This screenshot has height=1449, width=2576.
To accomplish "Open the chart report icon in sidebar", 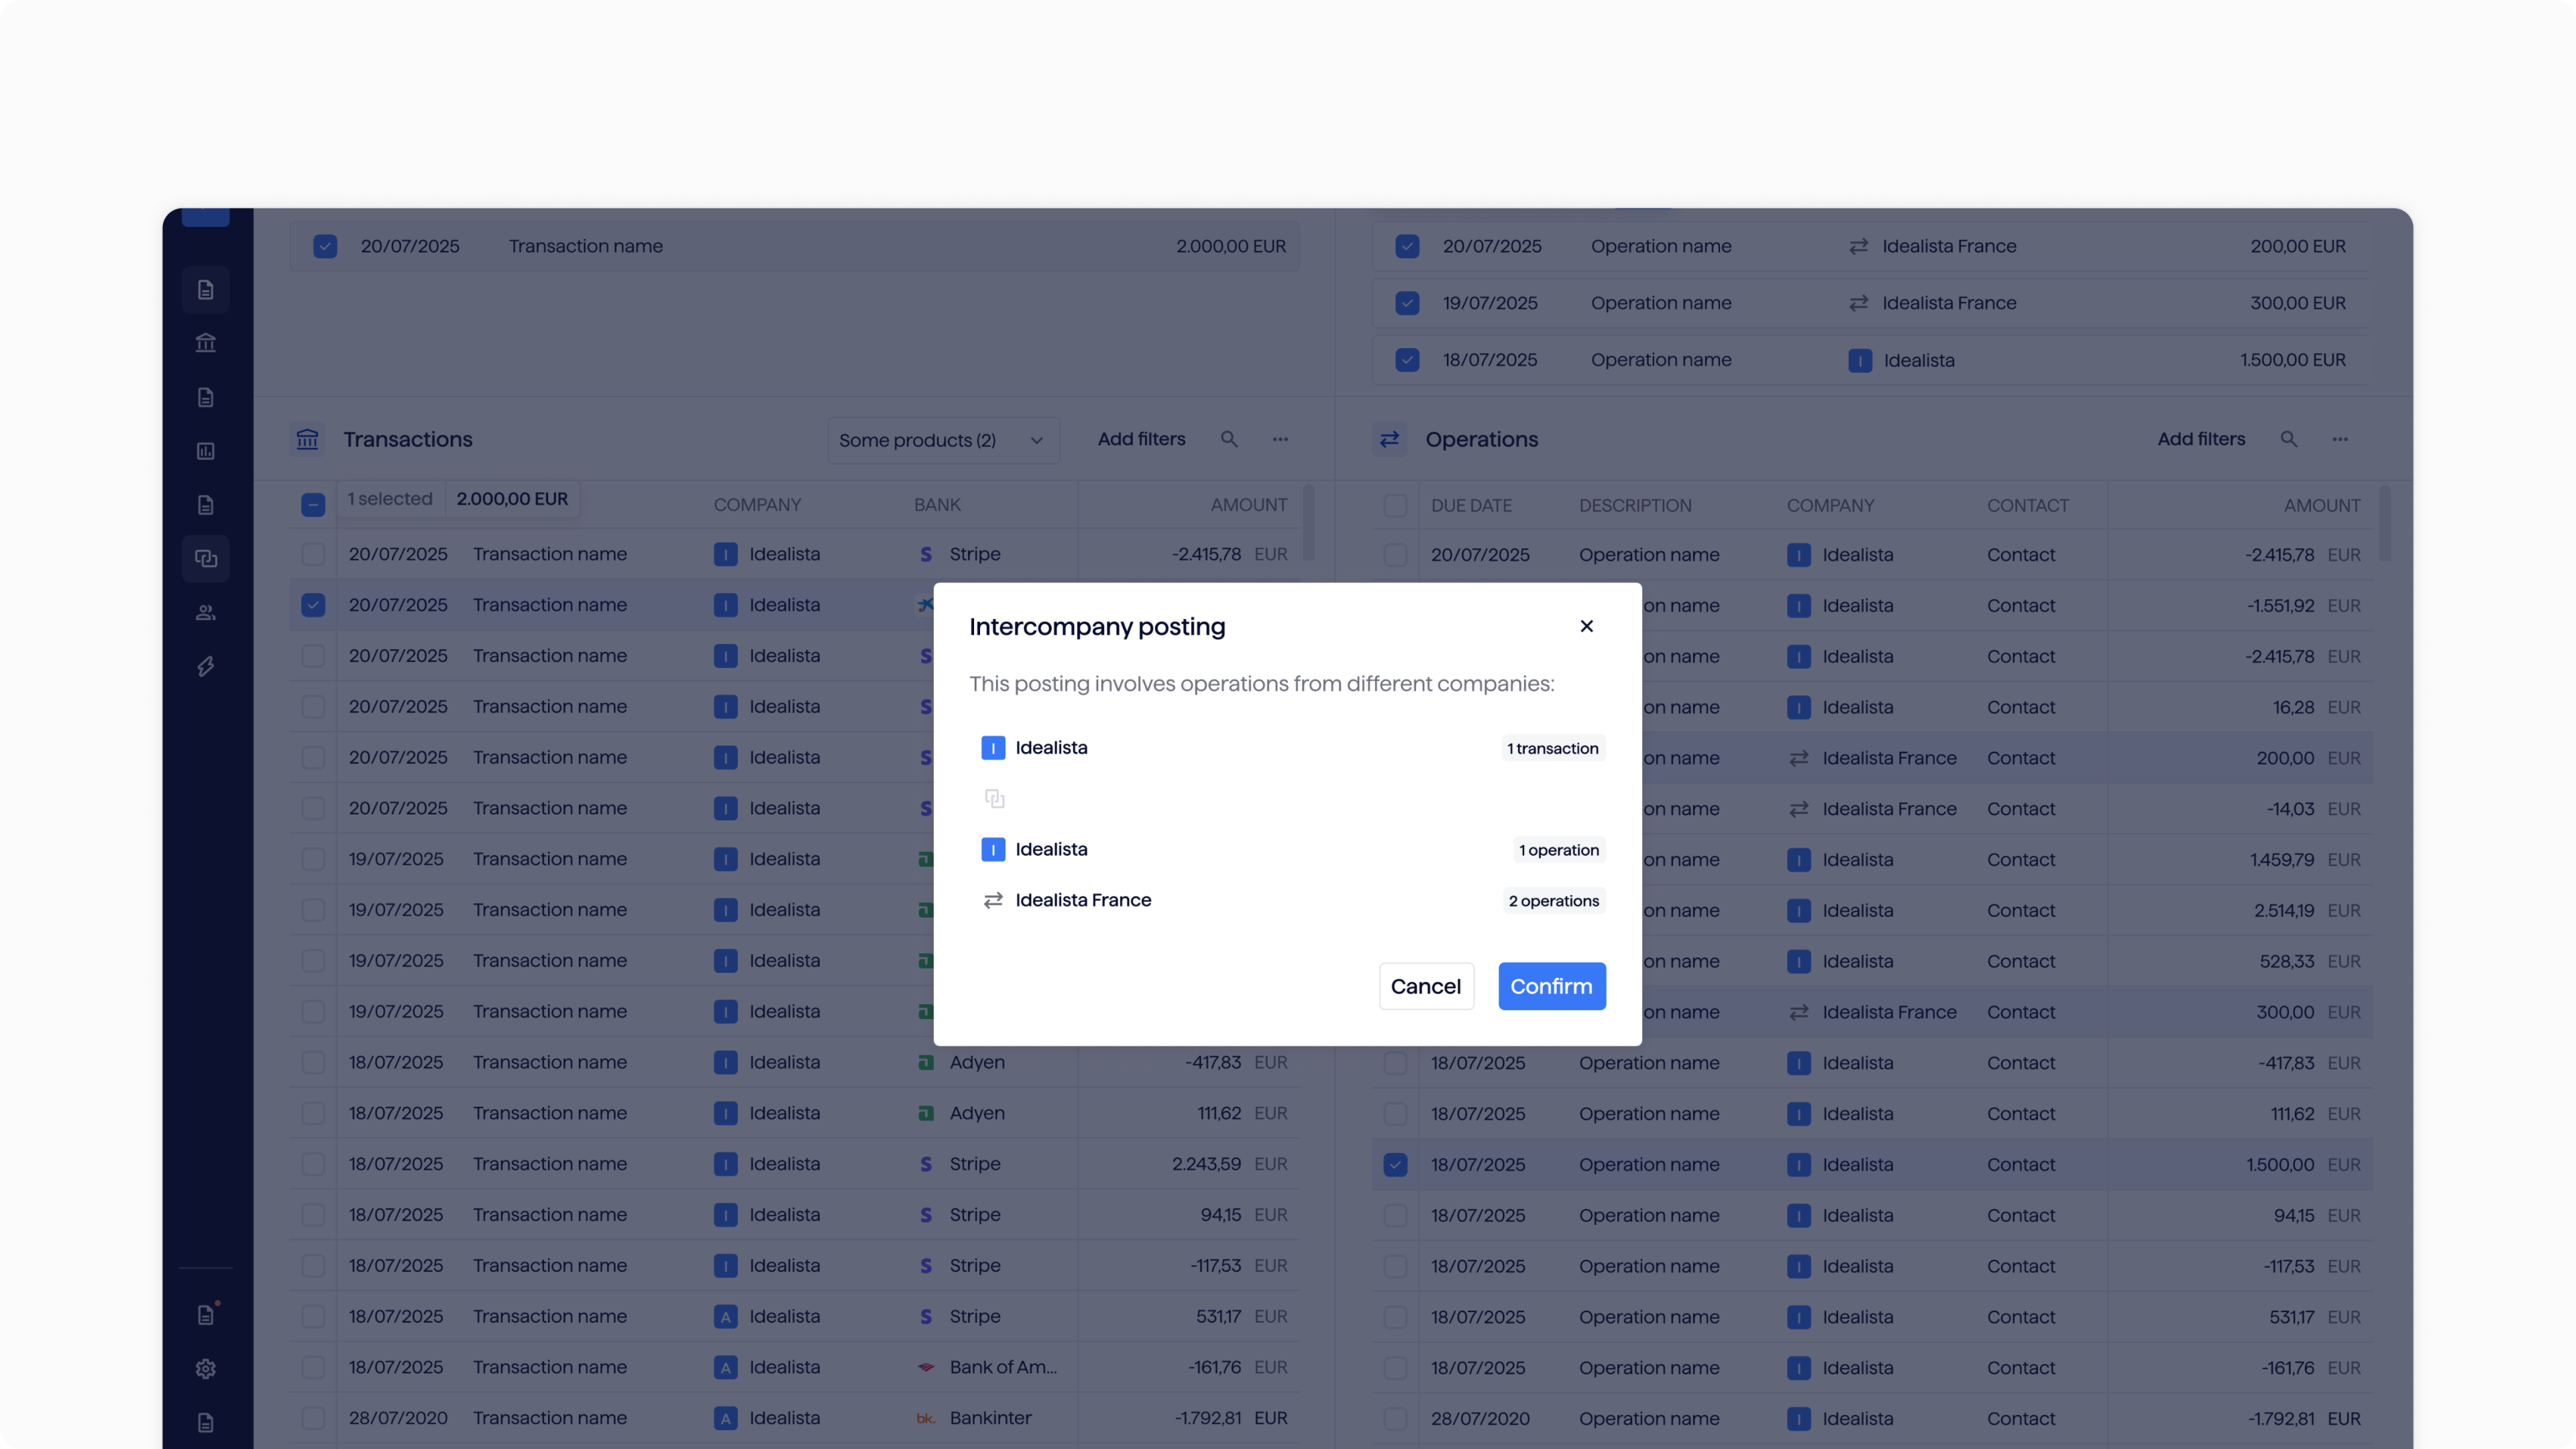I will [x=206, y=451].
